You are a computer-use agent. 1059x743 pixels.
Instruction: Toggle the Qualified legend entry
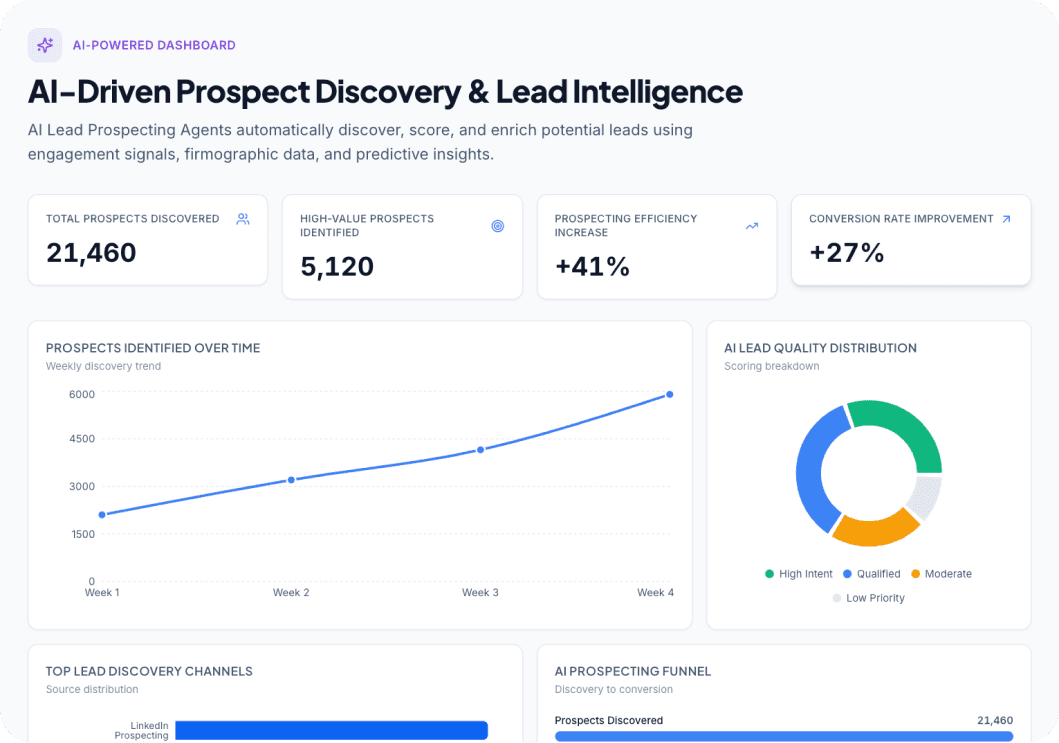point(872,574)
